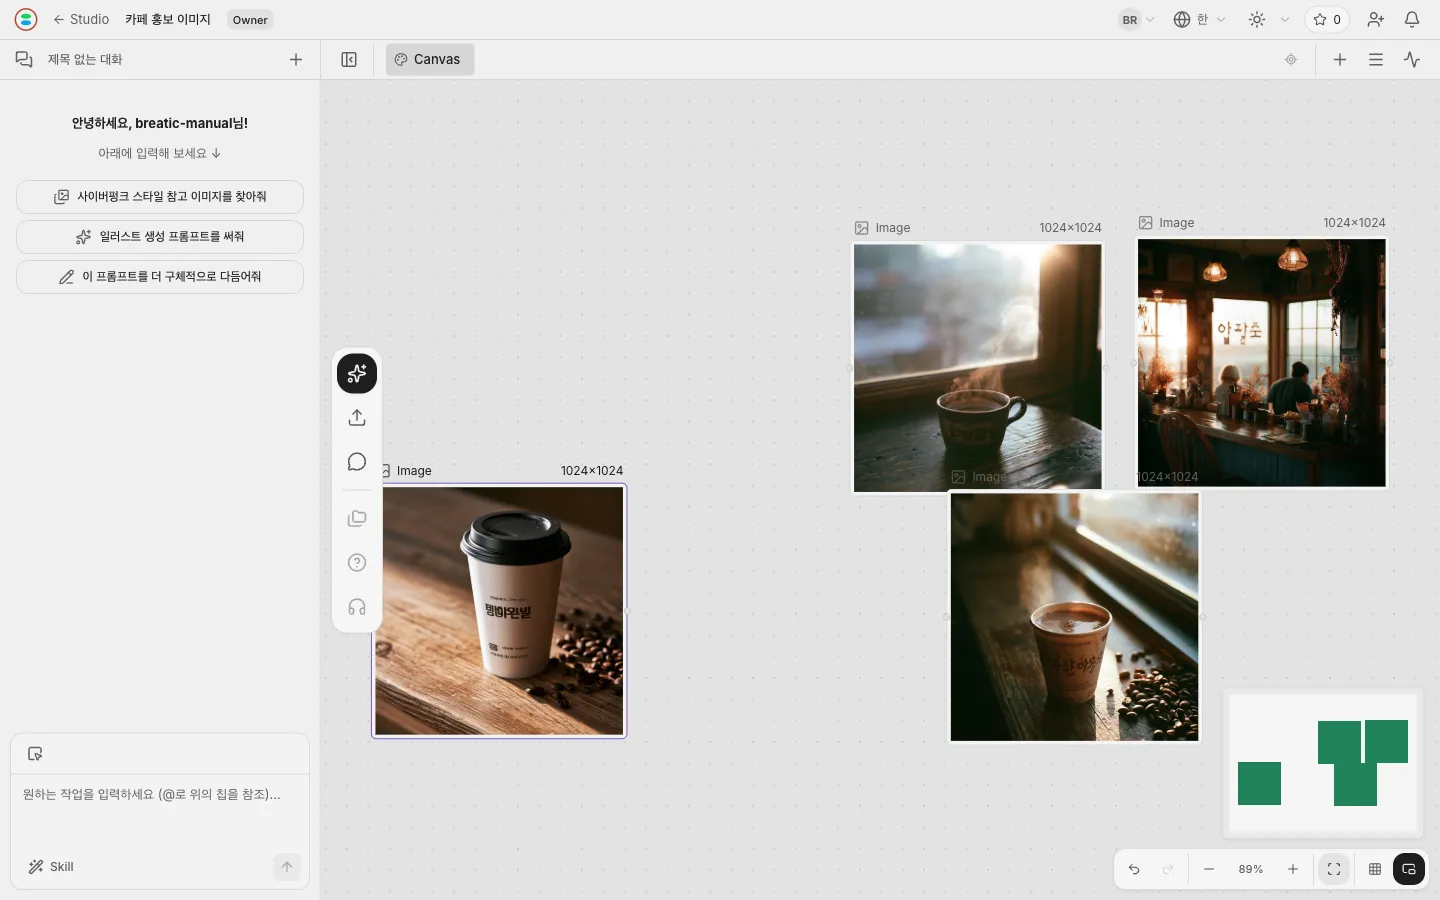
Task: Select the AI generate sparkle tool
Action: (x=357, y=374)
